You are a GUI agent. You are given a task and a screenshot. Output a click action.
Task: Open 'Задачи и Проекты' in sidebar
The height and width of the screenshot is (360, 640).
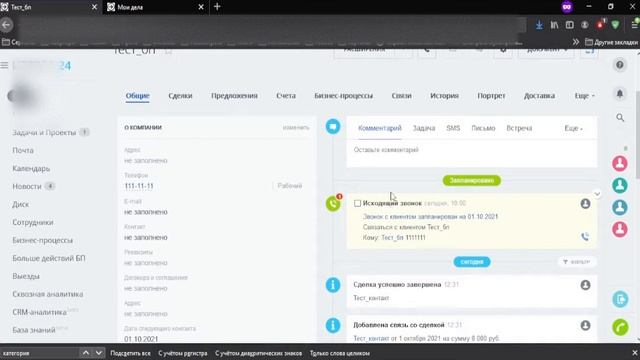44,133
